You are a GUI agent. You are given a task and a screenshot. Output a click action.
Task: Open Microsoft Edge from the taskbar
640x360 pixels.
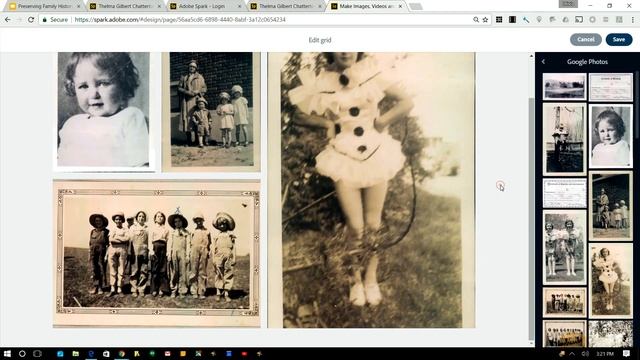[91, 353]
